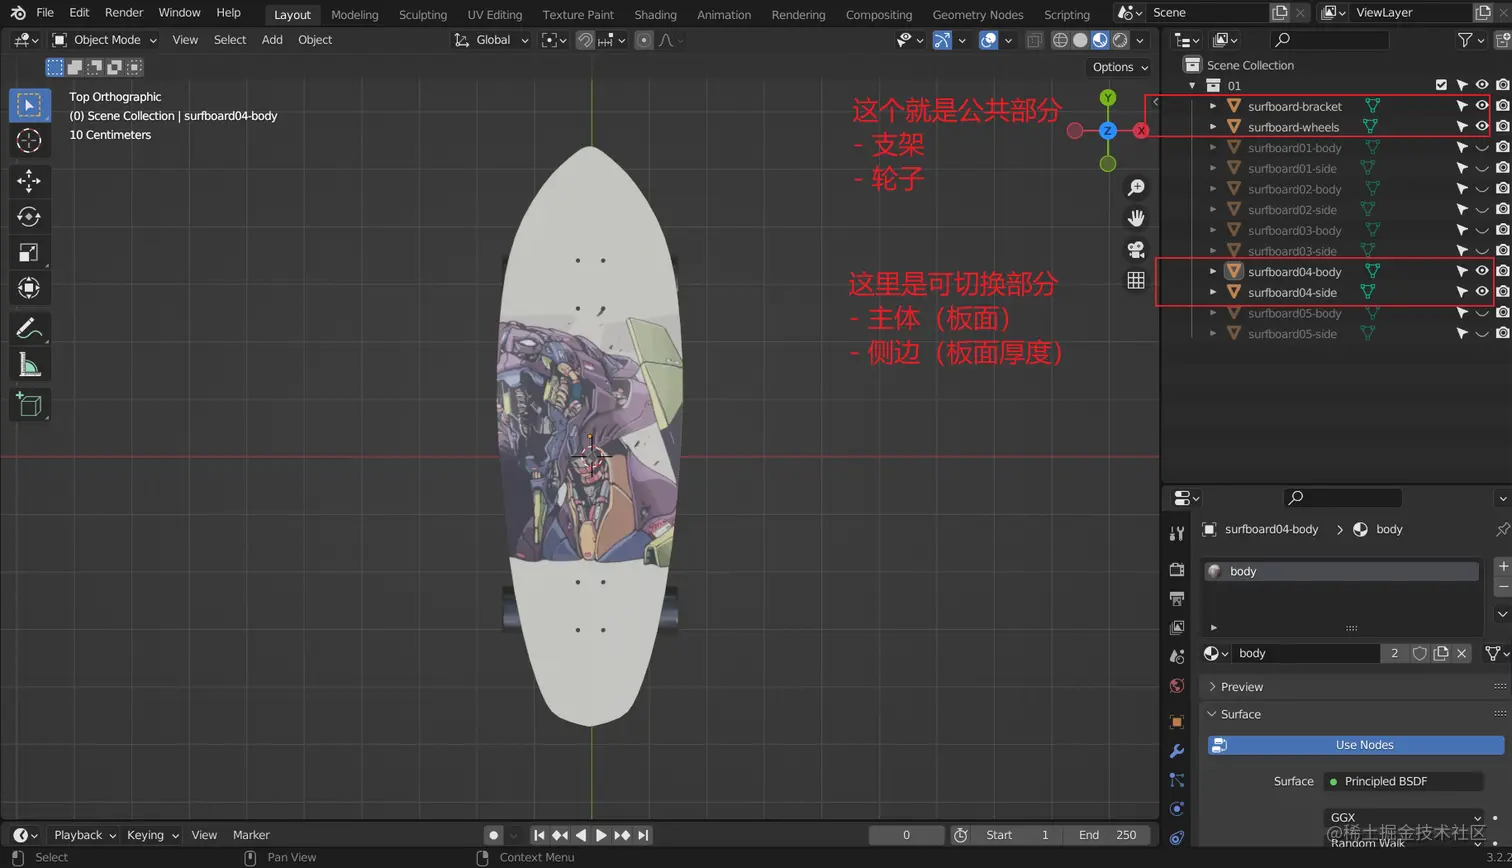1512x868 pixels.
Task: Click the current frame field
Action: point(906,835)
